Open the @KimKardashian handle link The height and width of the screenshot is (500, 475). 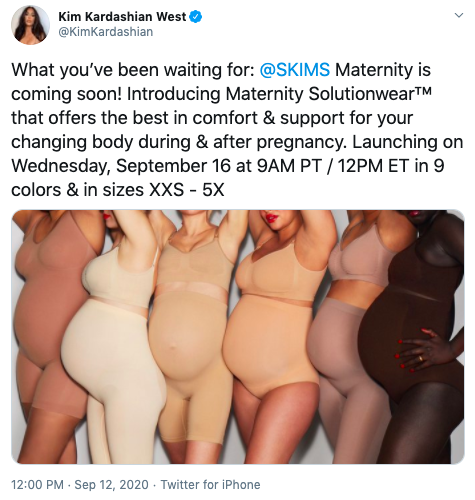click(x=106, y=32)
